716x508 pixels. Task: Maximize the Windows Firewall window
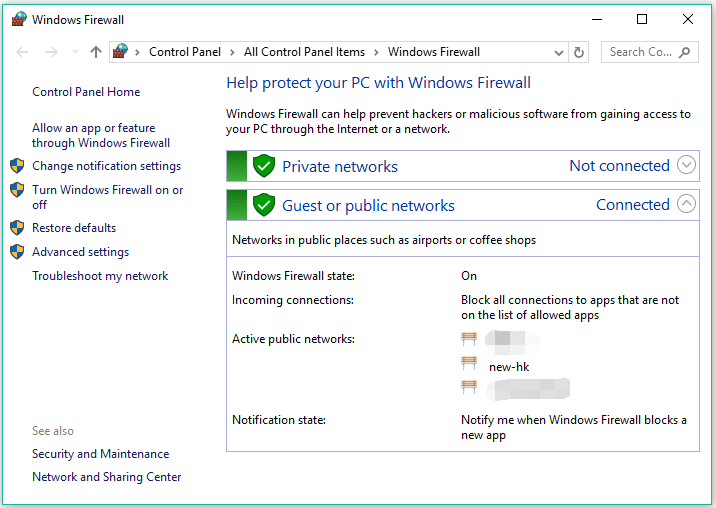[x=642, y=19]
